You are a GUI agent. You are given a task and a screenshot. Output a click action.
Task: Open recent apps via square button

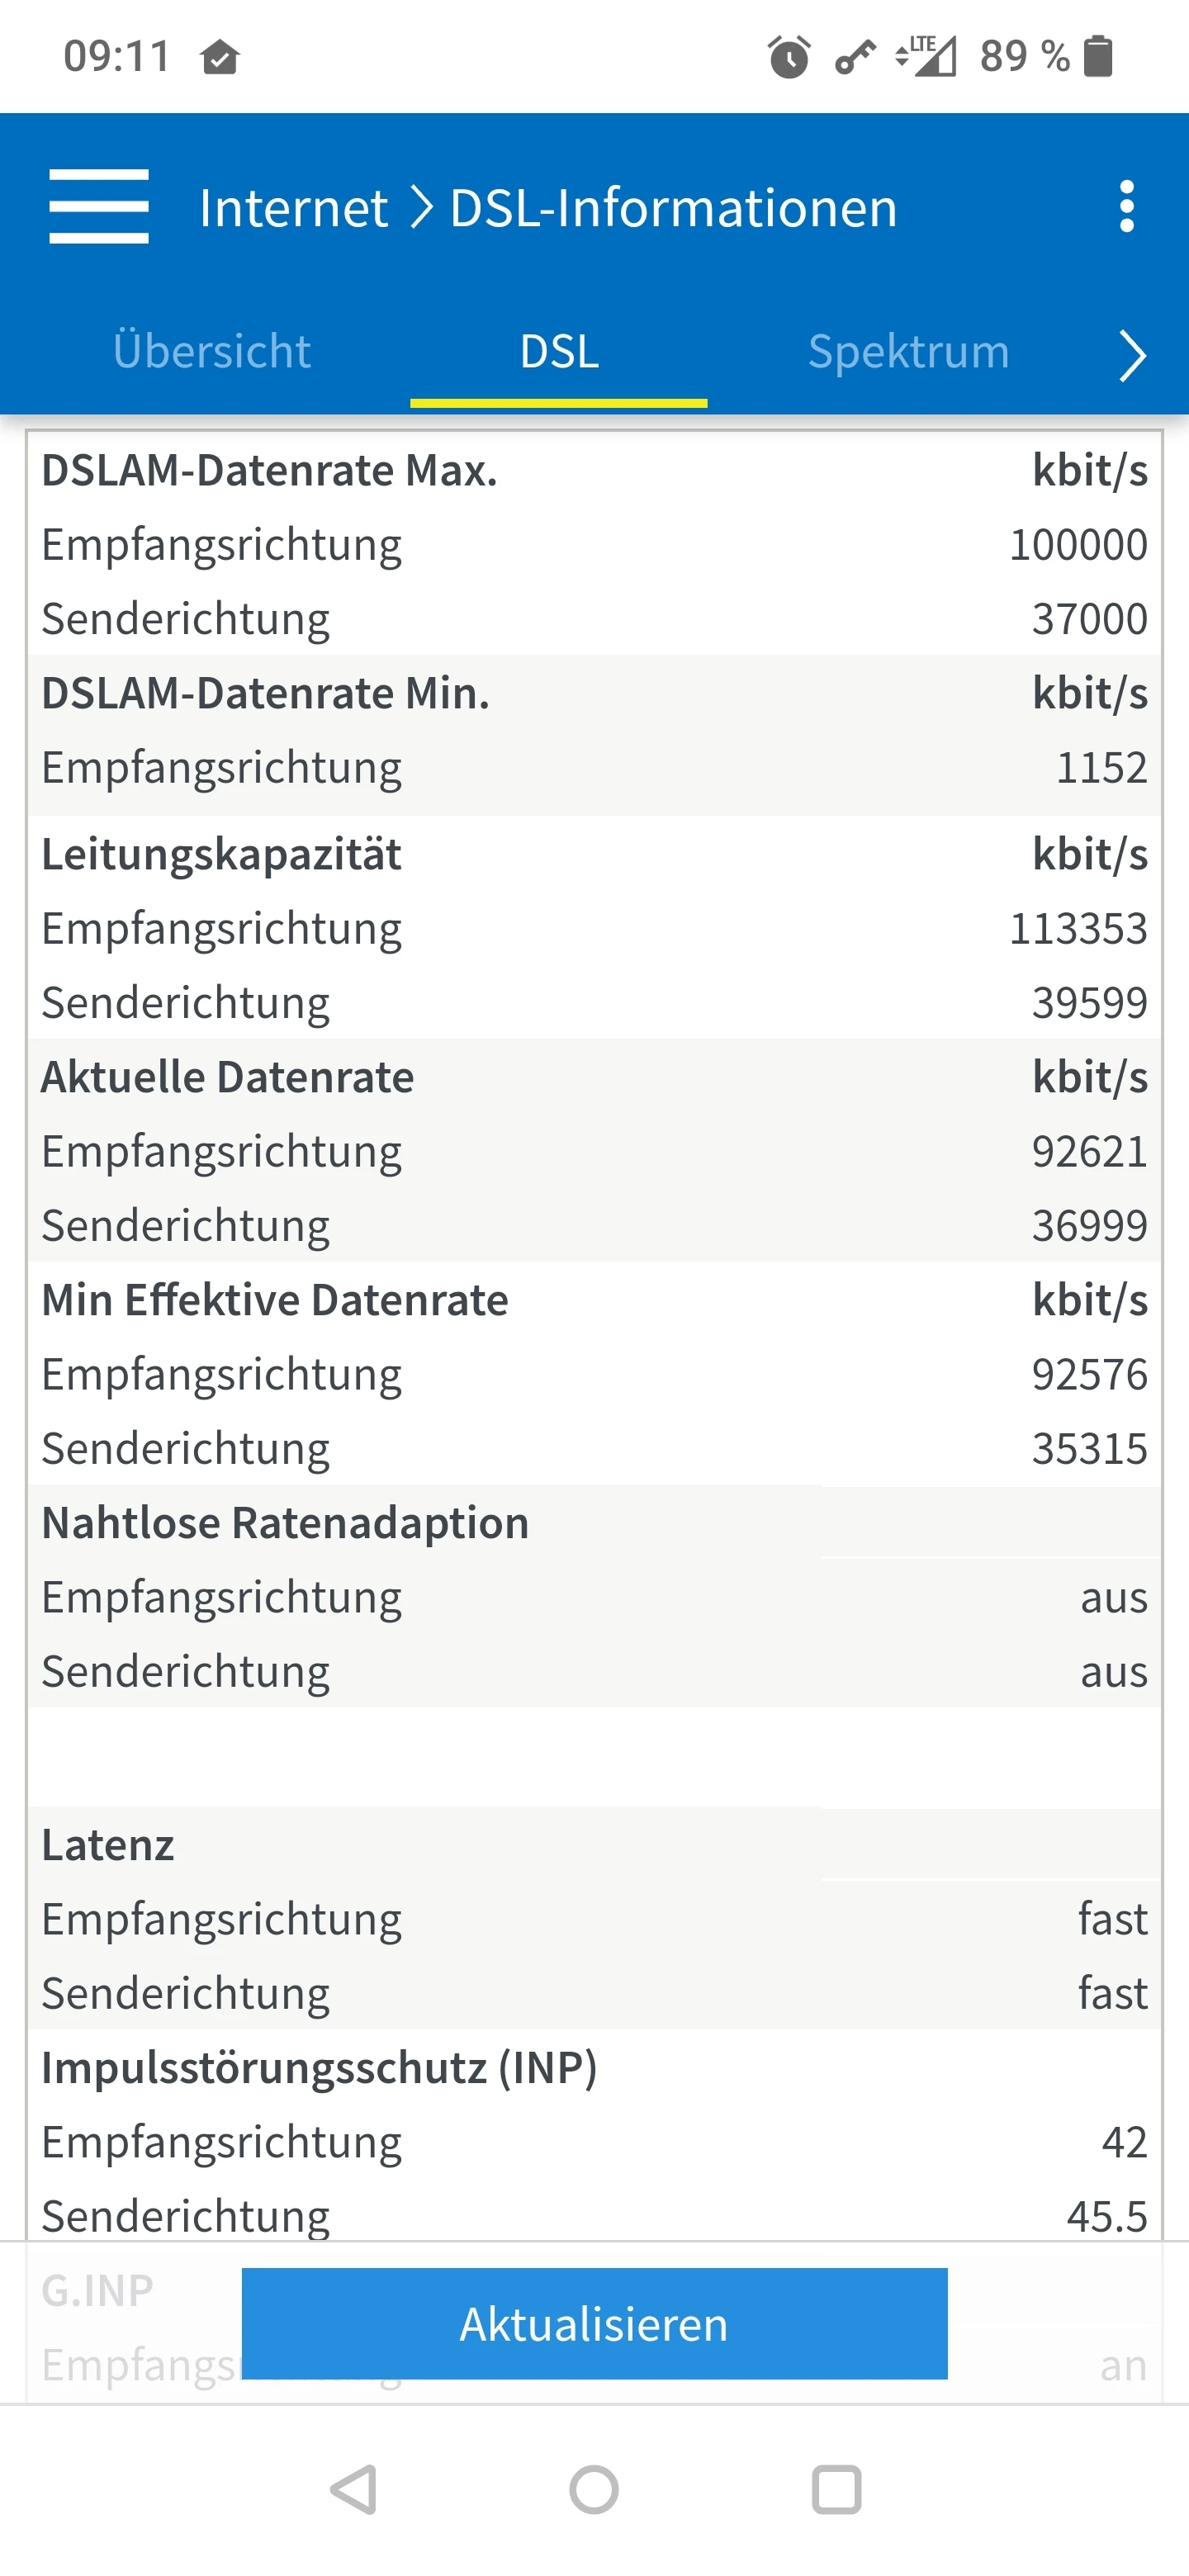(x=837, y=2490)
